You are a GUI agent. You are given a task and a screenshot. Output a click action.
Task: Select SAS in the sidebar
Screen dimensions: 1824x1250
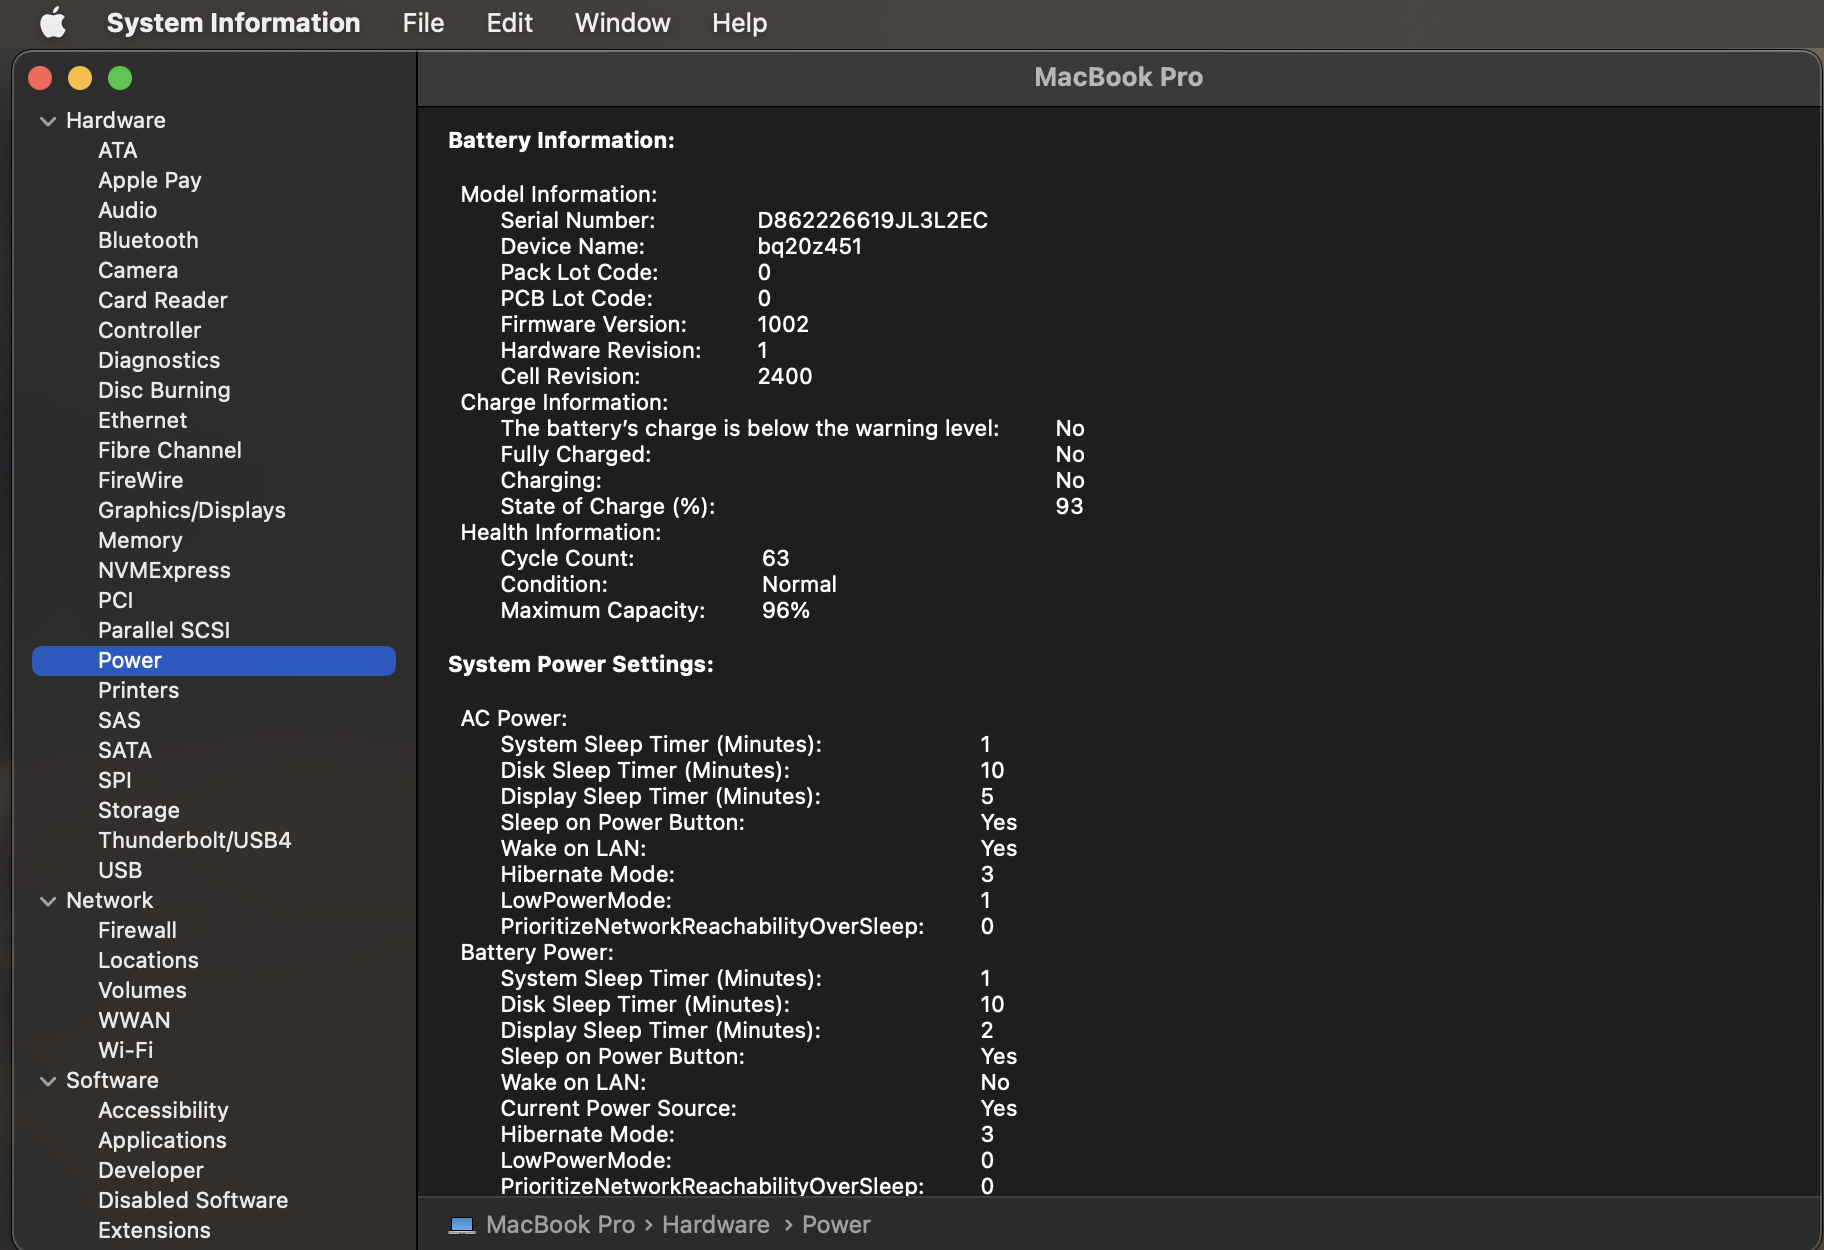[x=119, y=720]
